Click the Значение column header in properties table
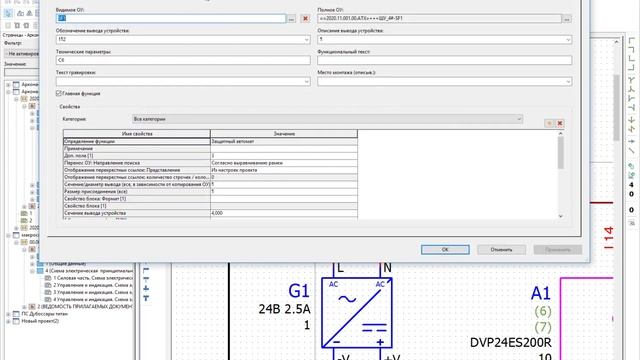640x360 pixels. (x=284, y=133)
